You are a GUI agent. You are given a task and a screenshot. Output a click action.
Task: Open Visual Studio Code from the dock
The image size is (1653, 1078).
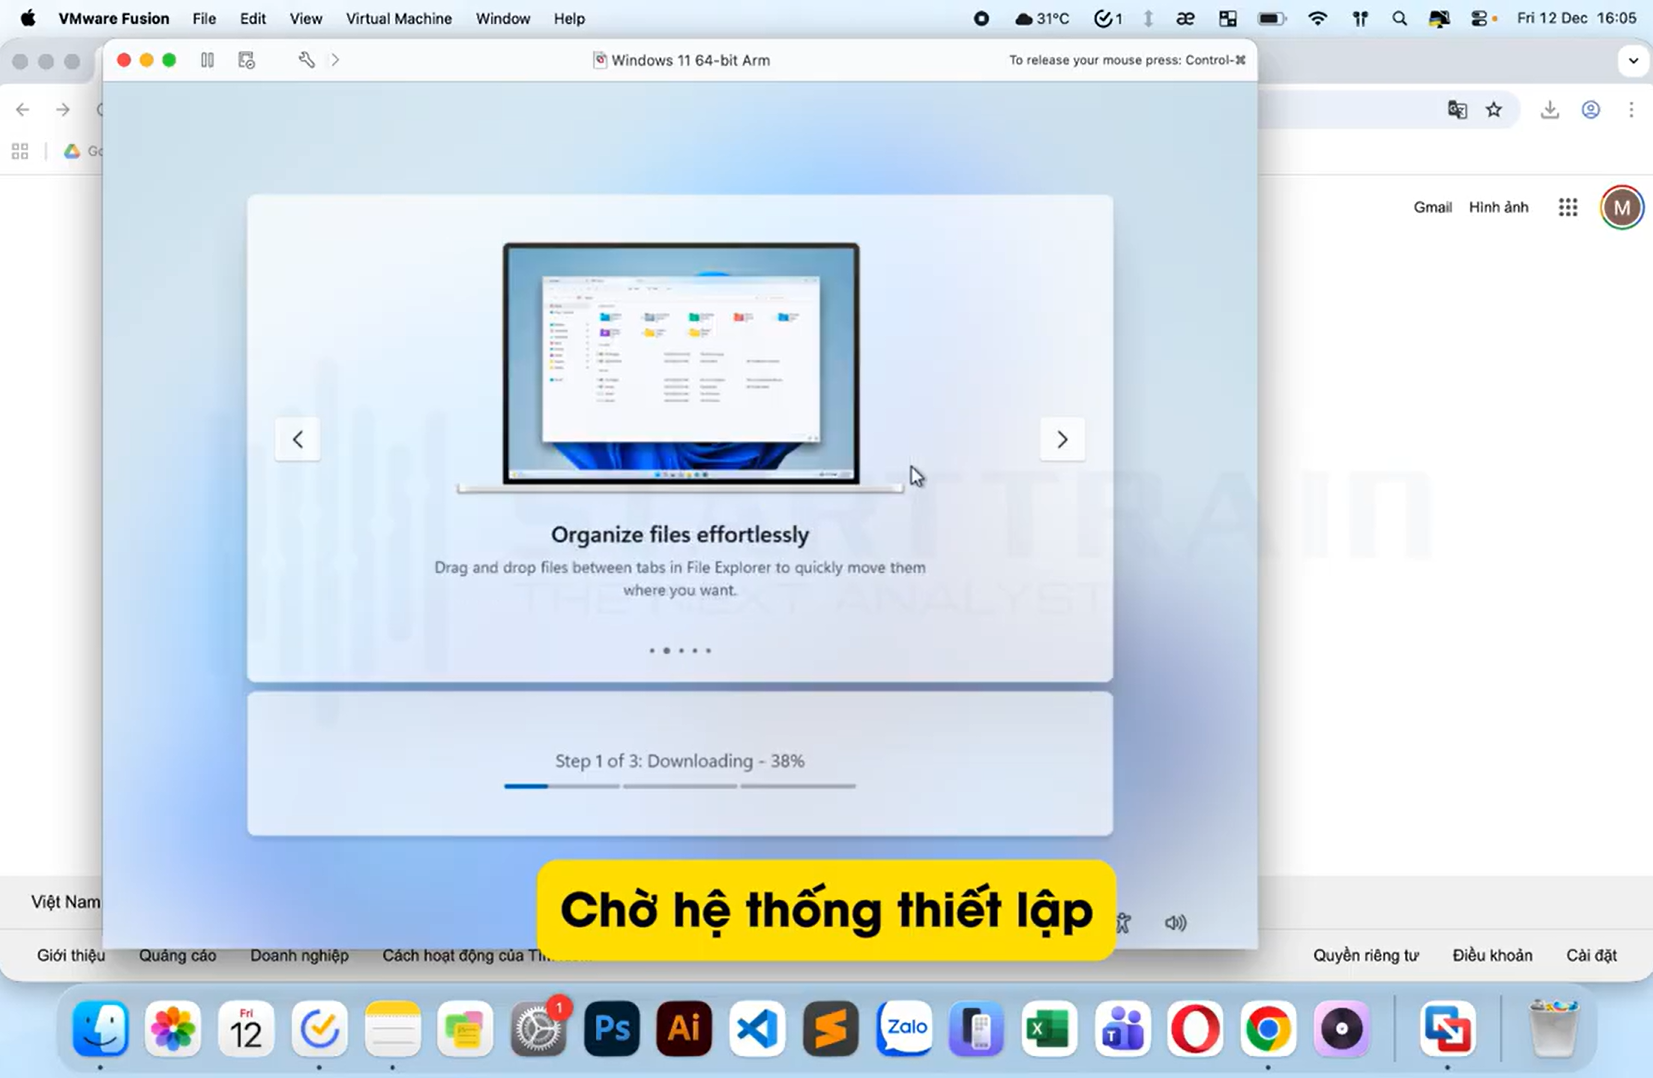coord(757,1028)
